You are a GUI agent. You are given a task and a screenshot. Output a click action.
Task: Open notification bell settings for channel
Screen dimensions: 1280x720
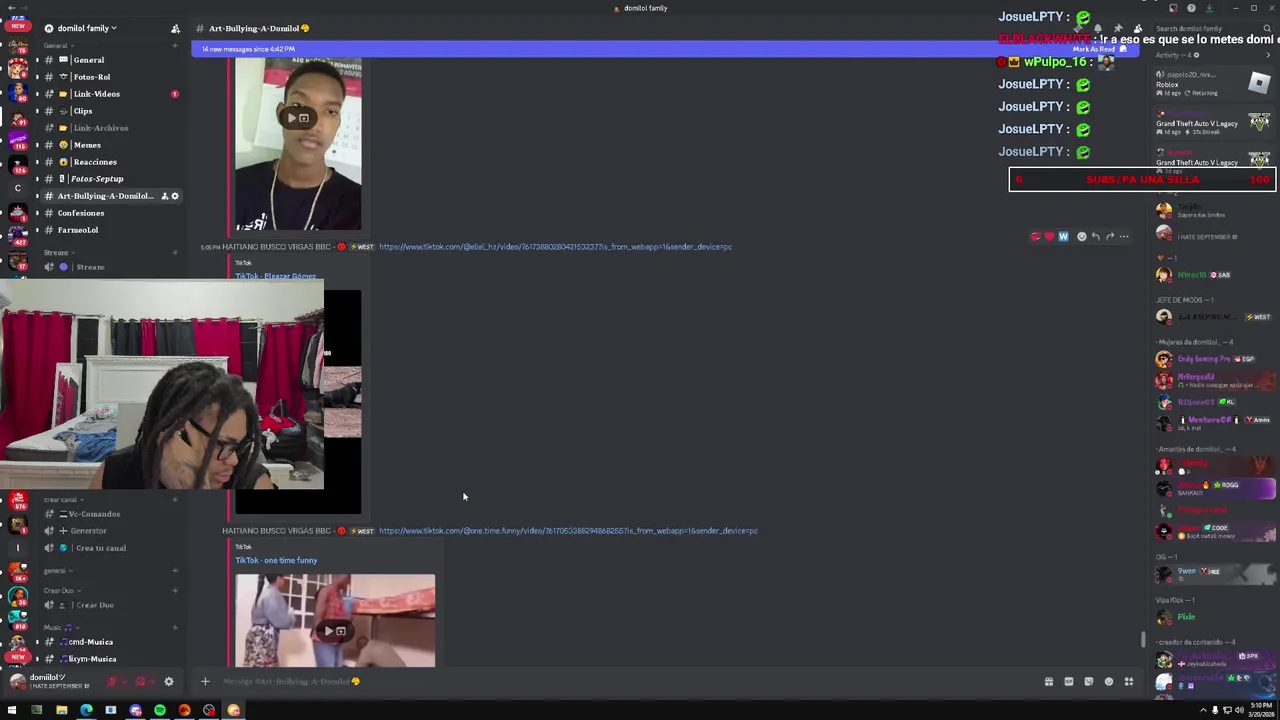1098,28
